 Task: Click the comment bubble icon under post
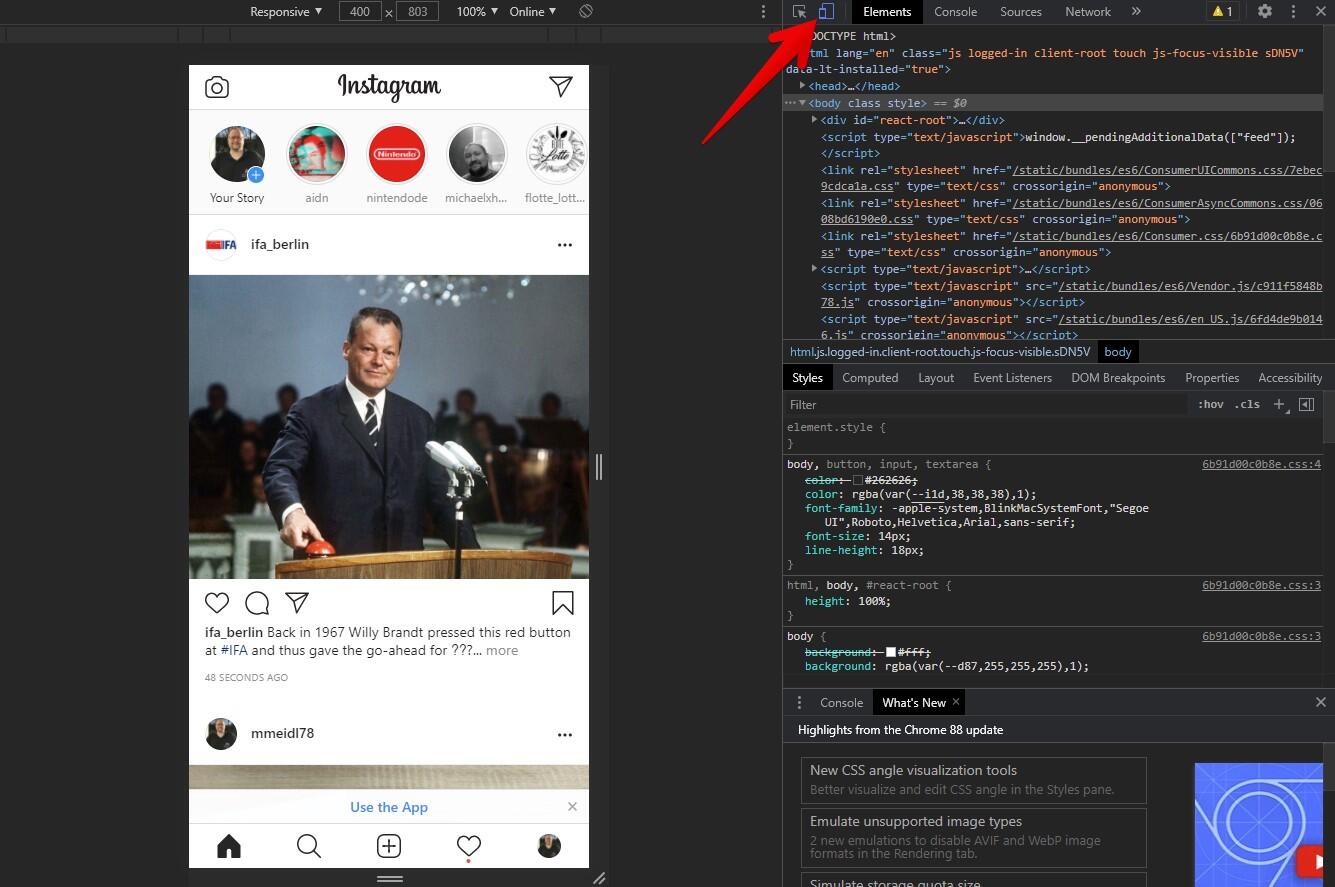pos(257,602)
